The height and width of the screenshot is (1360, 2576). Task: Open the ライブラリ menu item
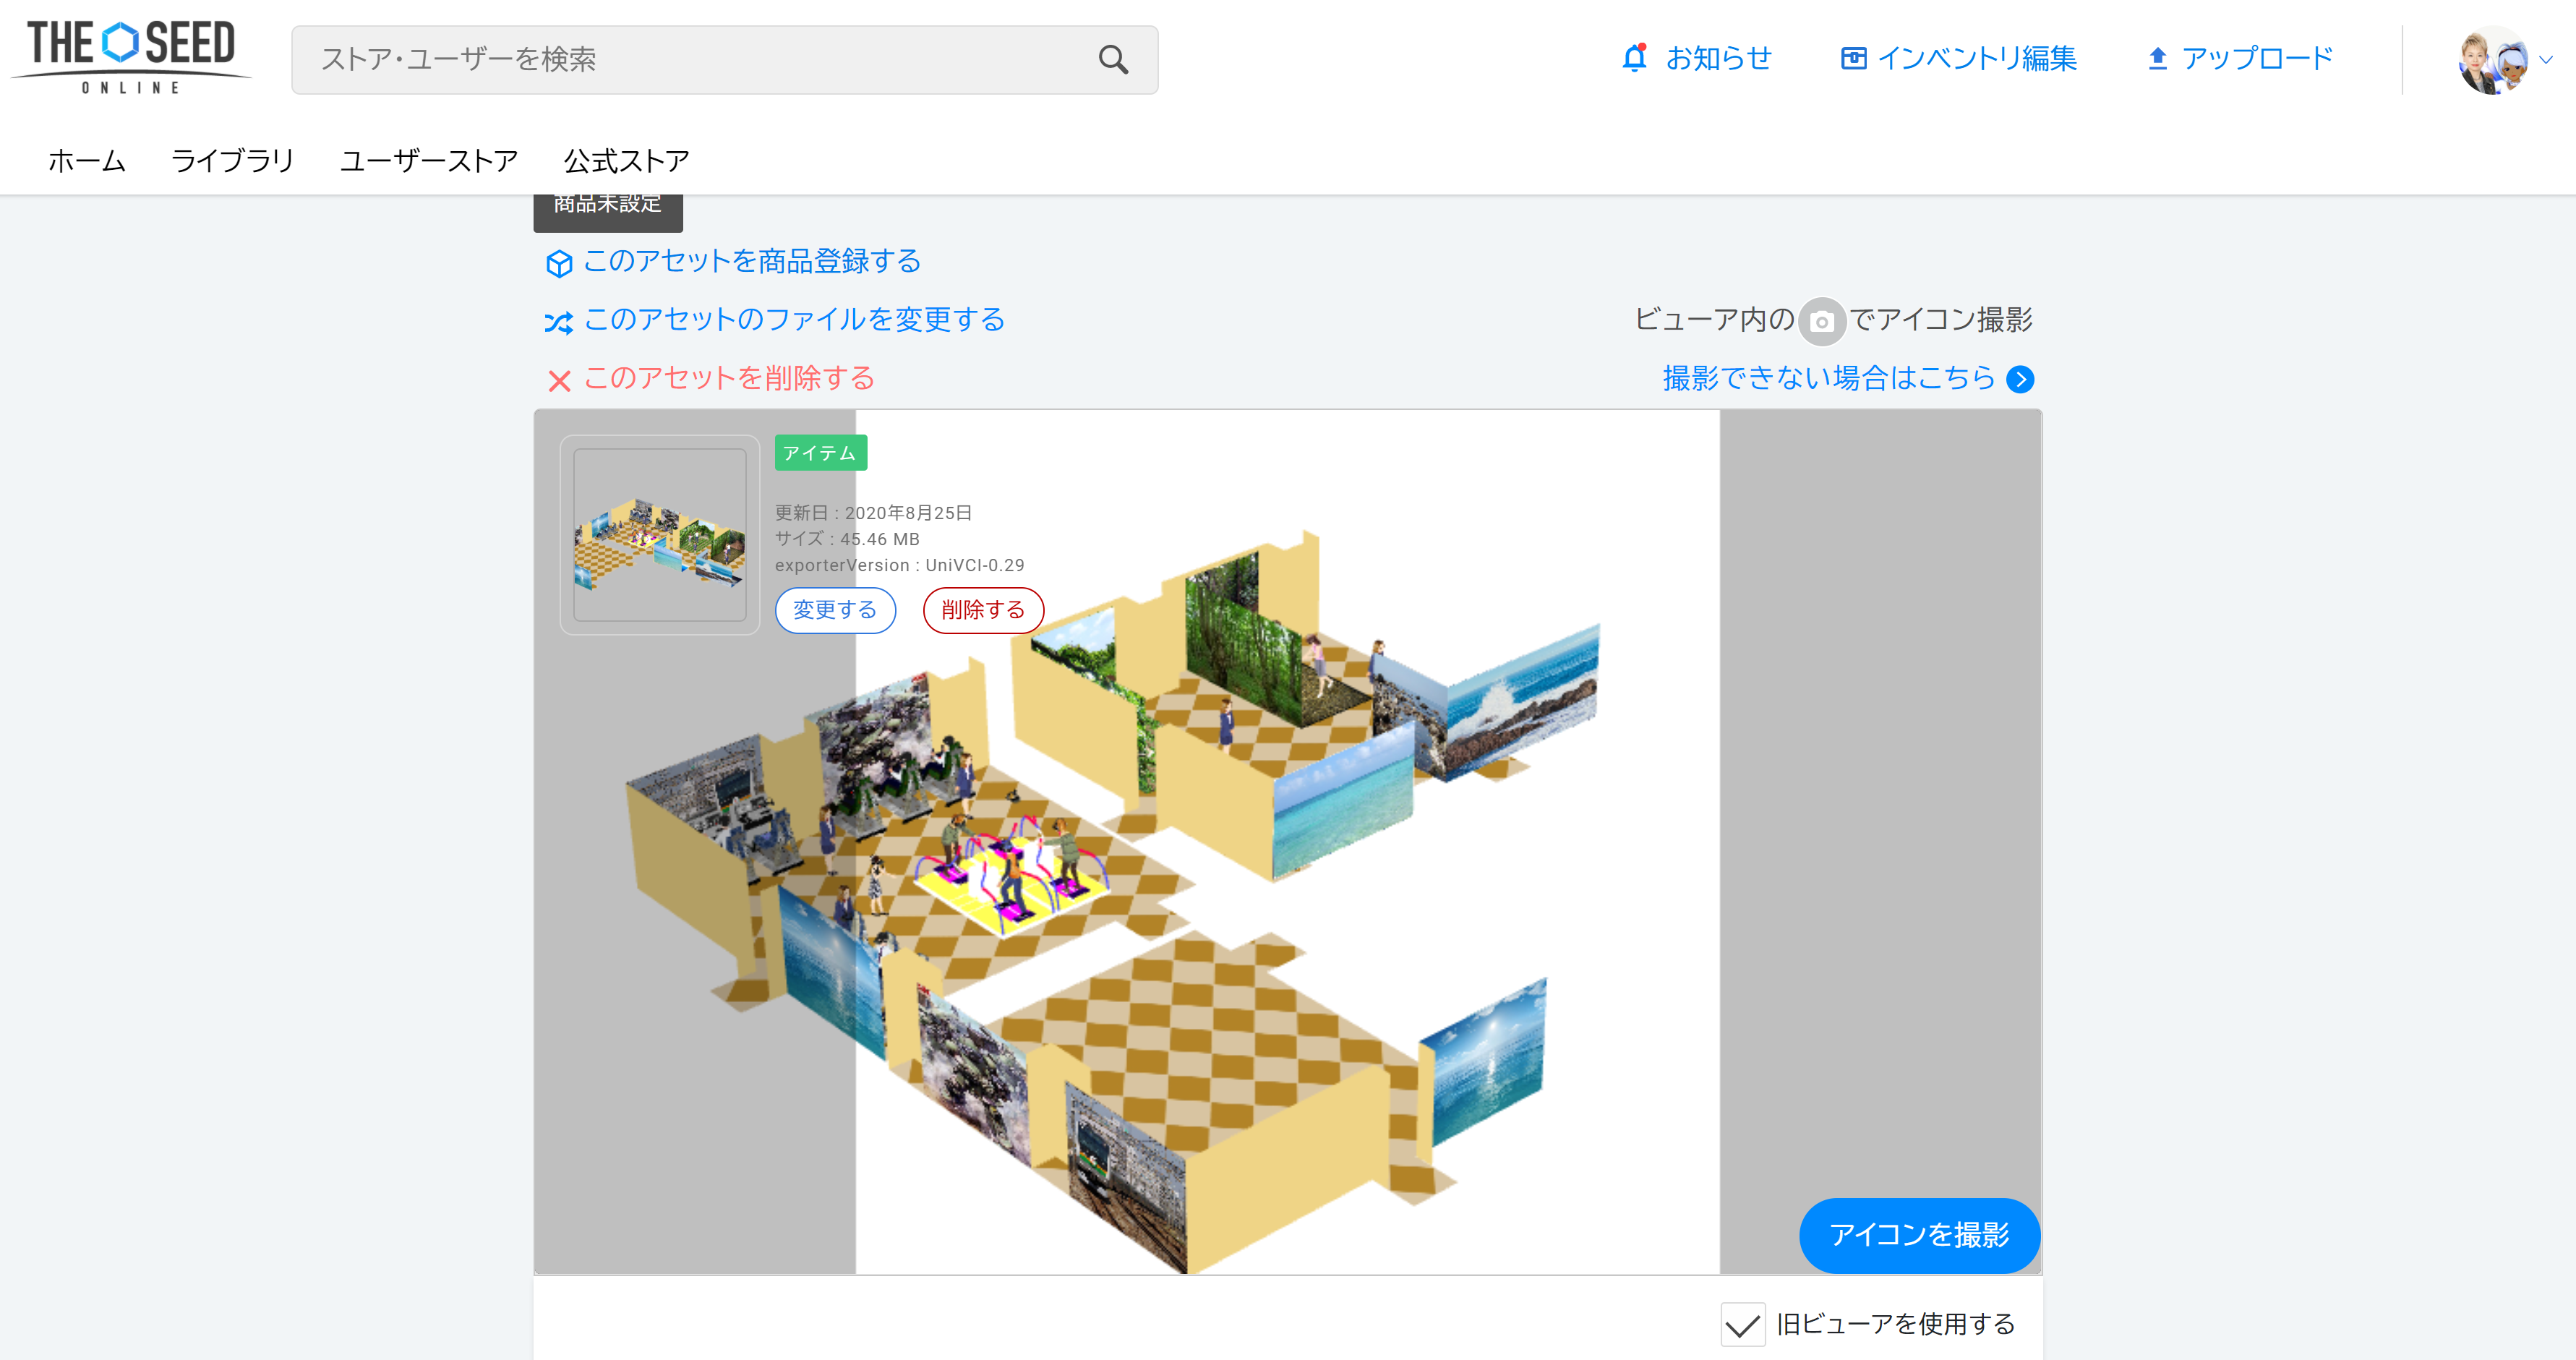coord(232,161)
